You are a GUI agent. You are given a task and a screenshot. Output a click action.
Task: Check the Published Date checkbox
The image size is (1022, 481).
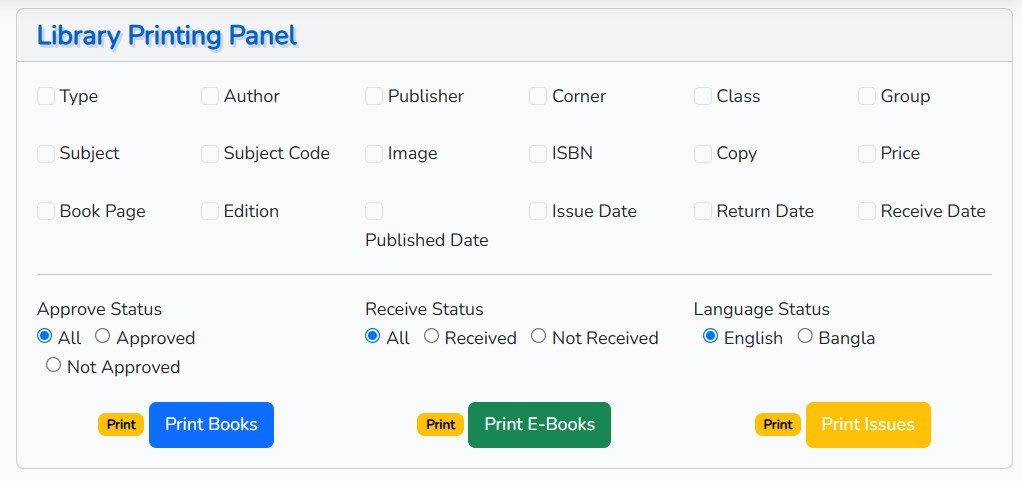[374, 211]
